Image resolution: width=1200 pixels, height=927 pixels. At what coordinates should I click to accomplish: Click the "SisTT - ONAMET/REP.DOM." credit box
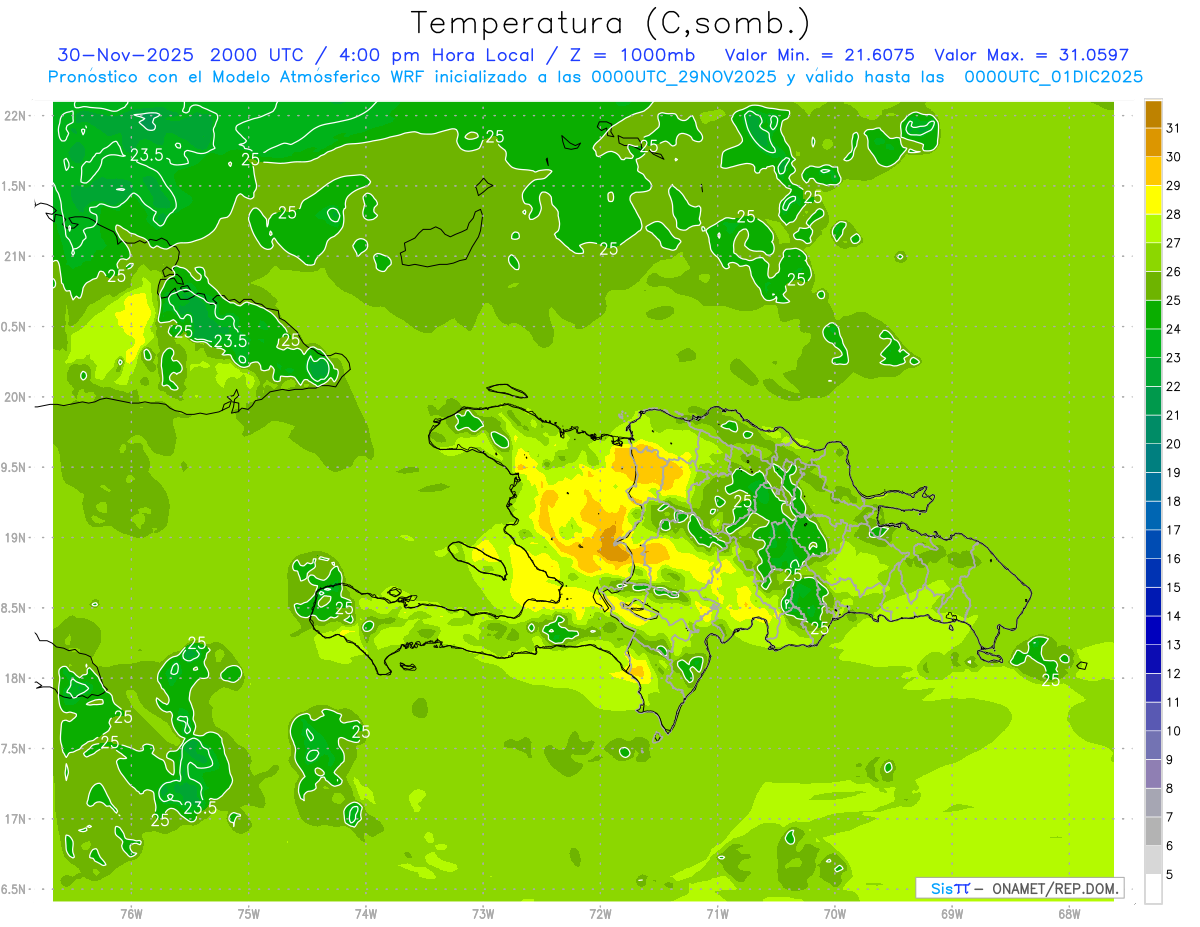coord(1019,888)
